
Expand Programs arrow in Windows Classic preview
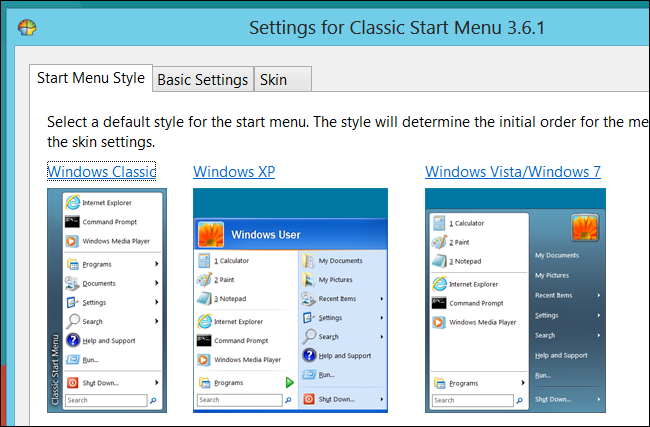156,264
